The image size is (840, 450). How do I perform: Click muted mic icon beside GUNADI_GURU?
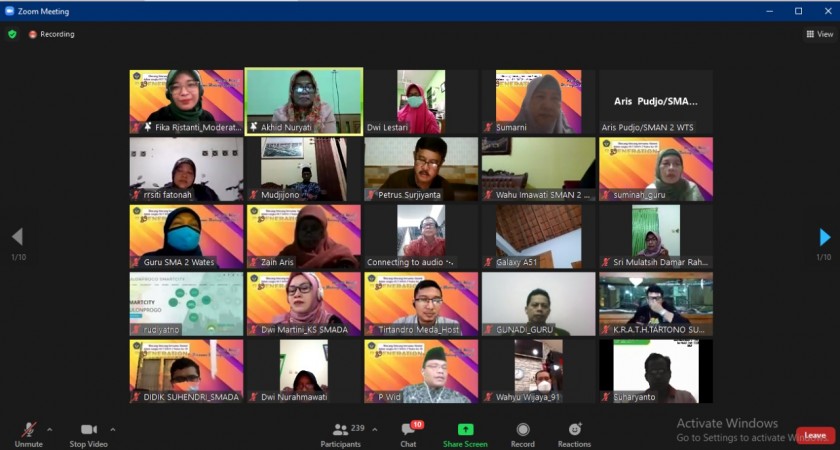[x=488, y=330]
